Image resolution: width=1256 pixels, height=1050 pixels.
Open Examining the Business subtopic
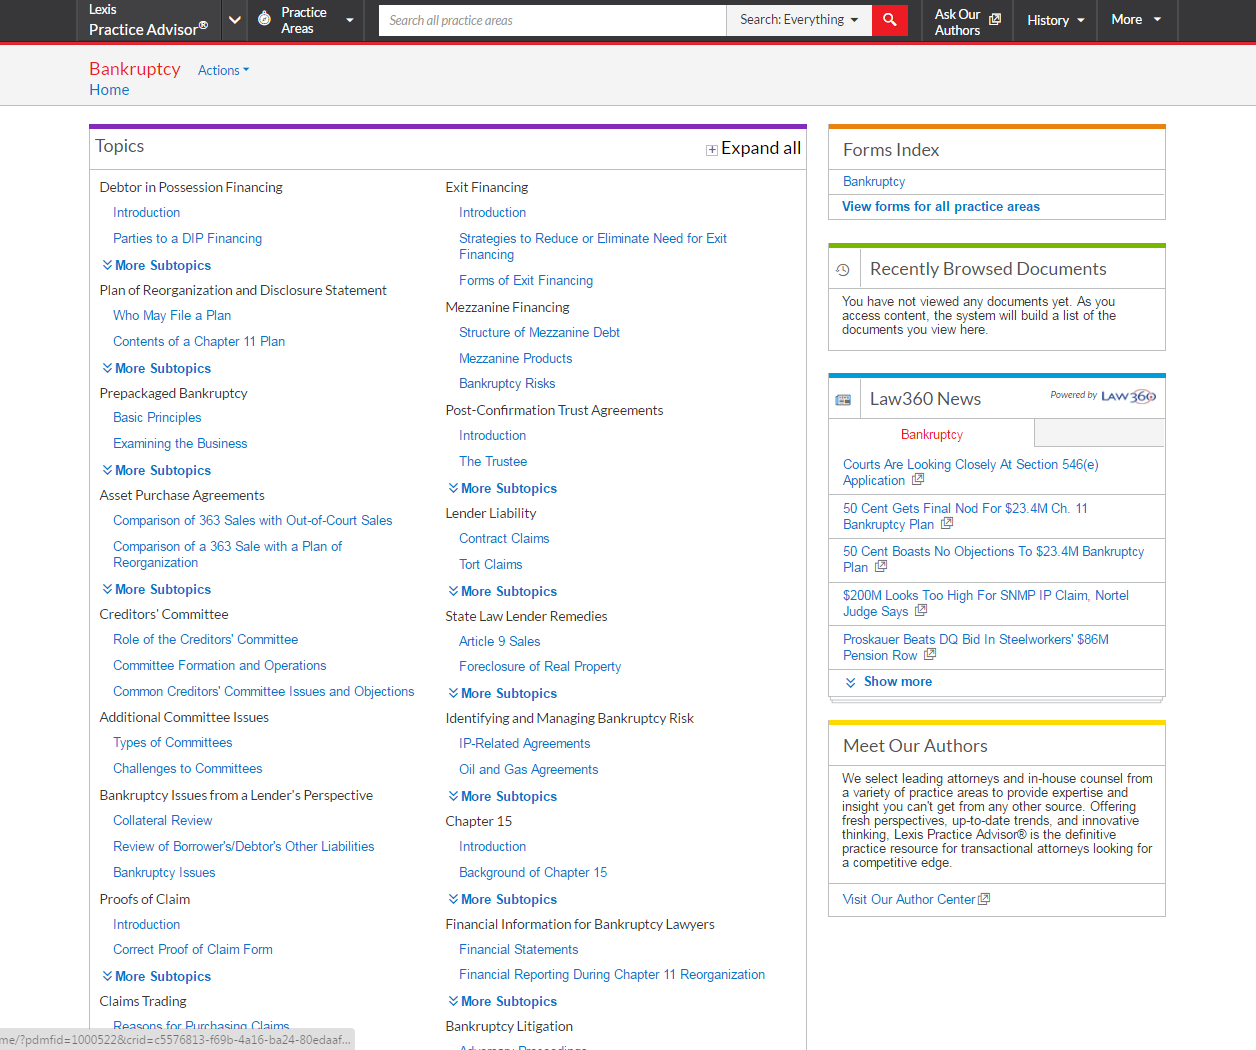(x=180, y=443)
